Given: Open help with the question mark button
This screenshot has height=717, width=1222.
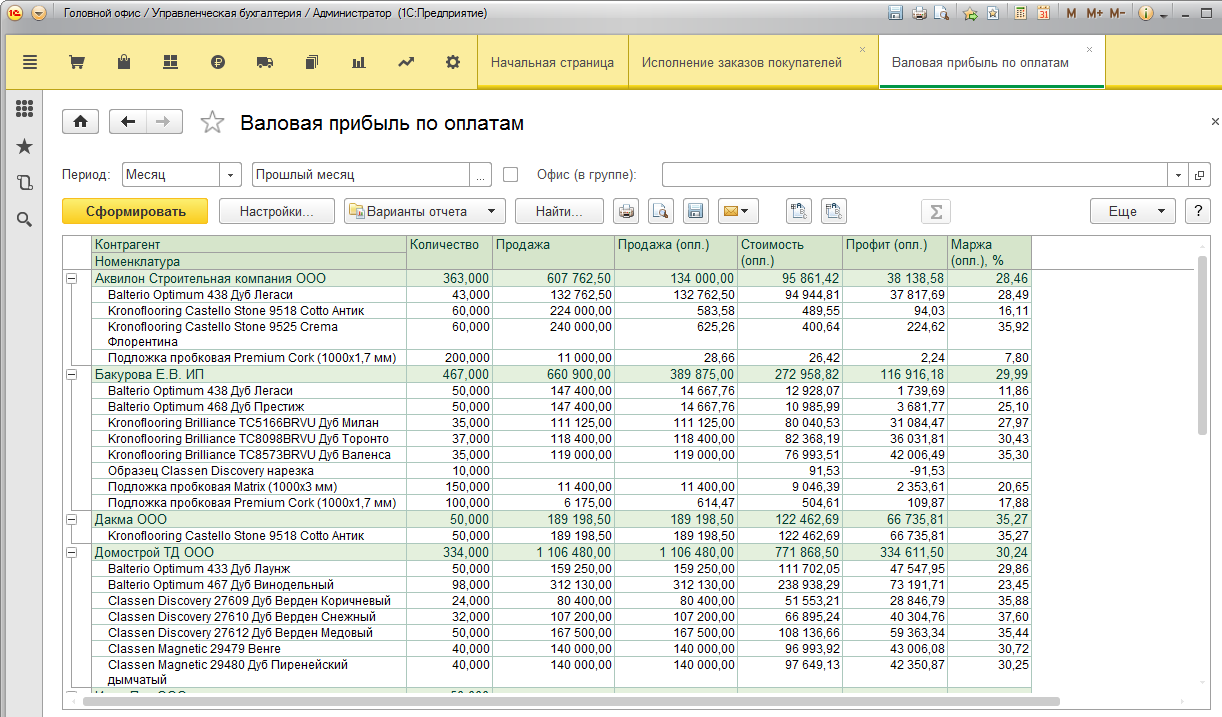Looking at the screenshot, I should (x=1197, y=211).
